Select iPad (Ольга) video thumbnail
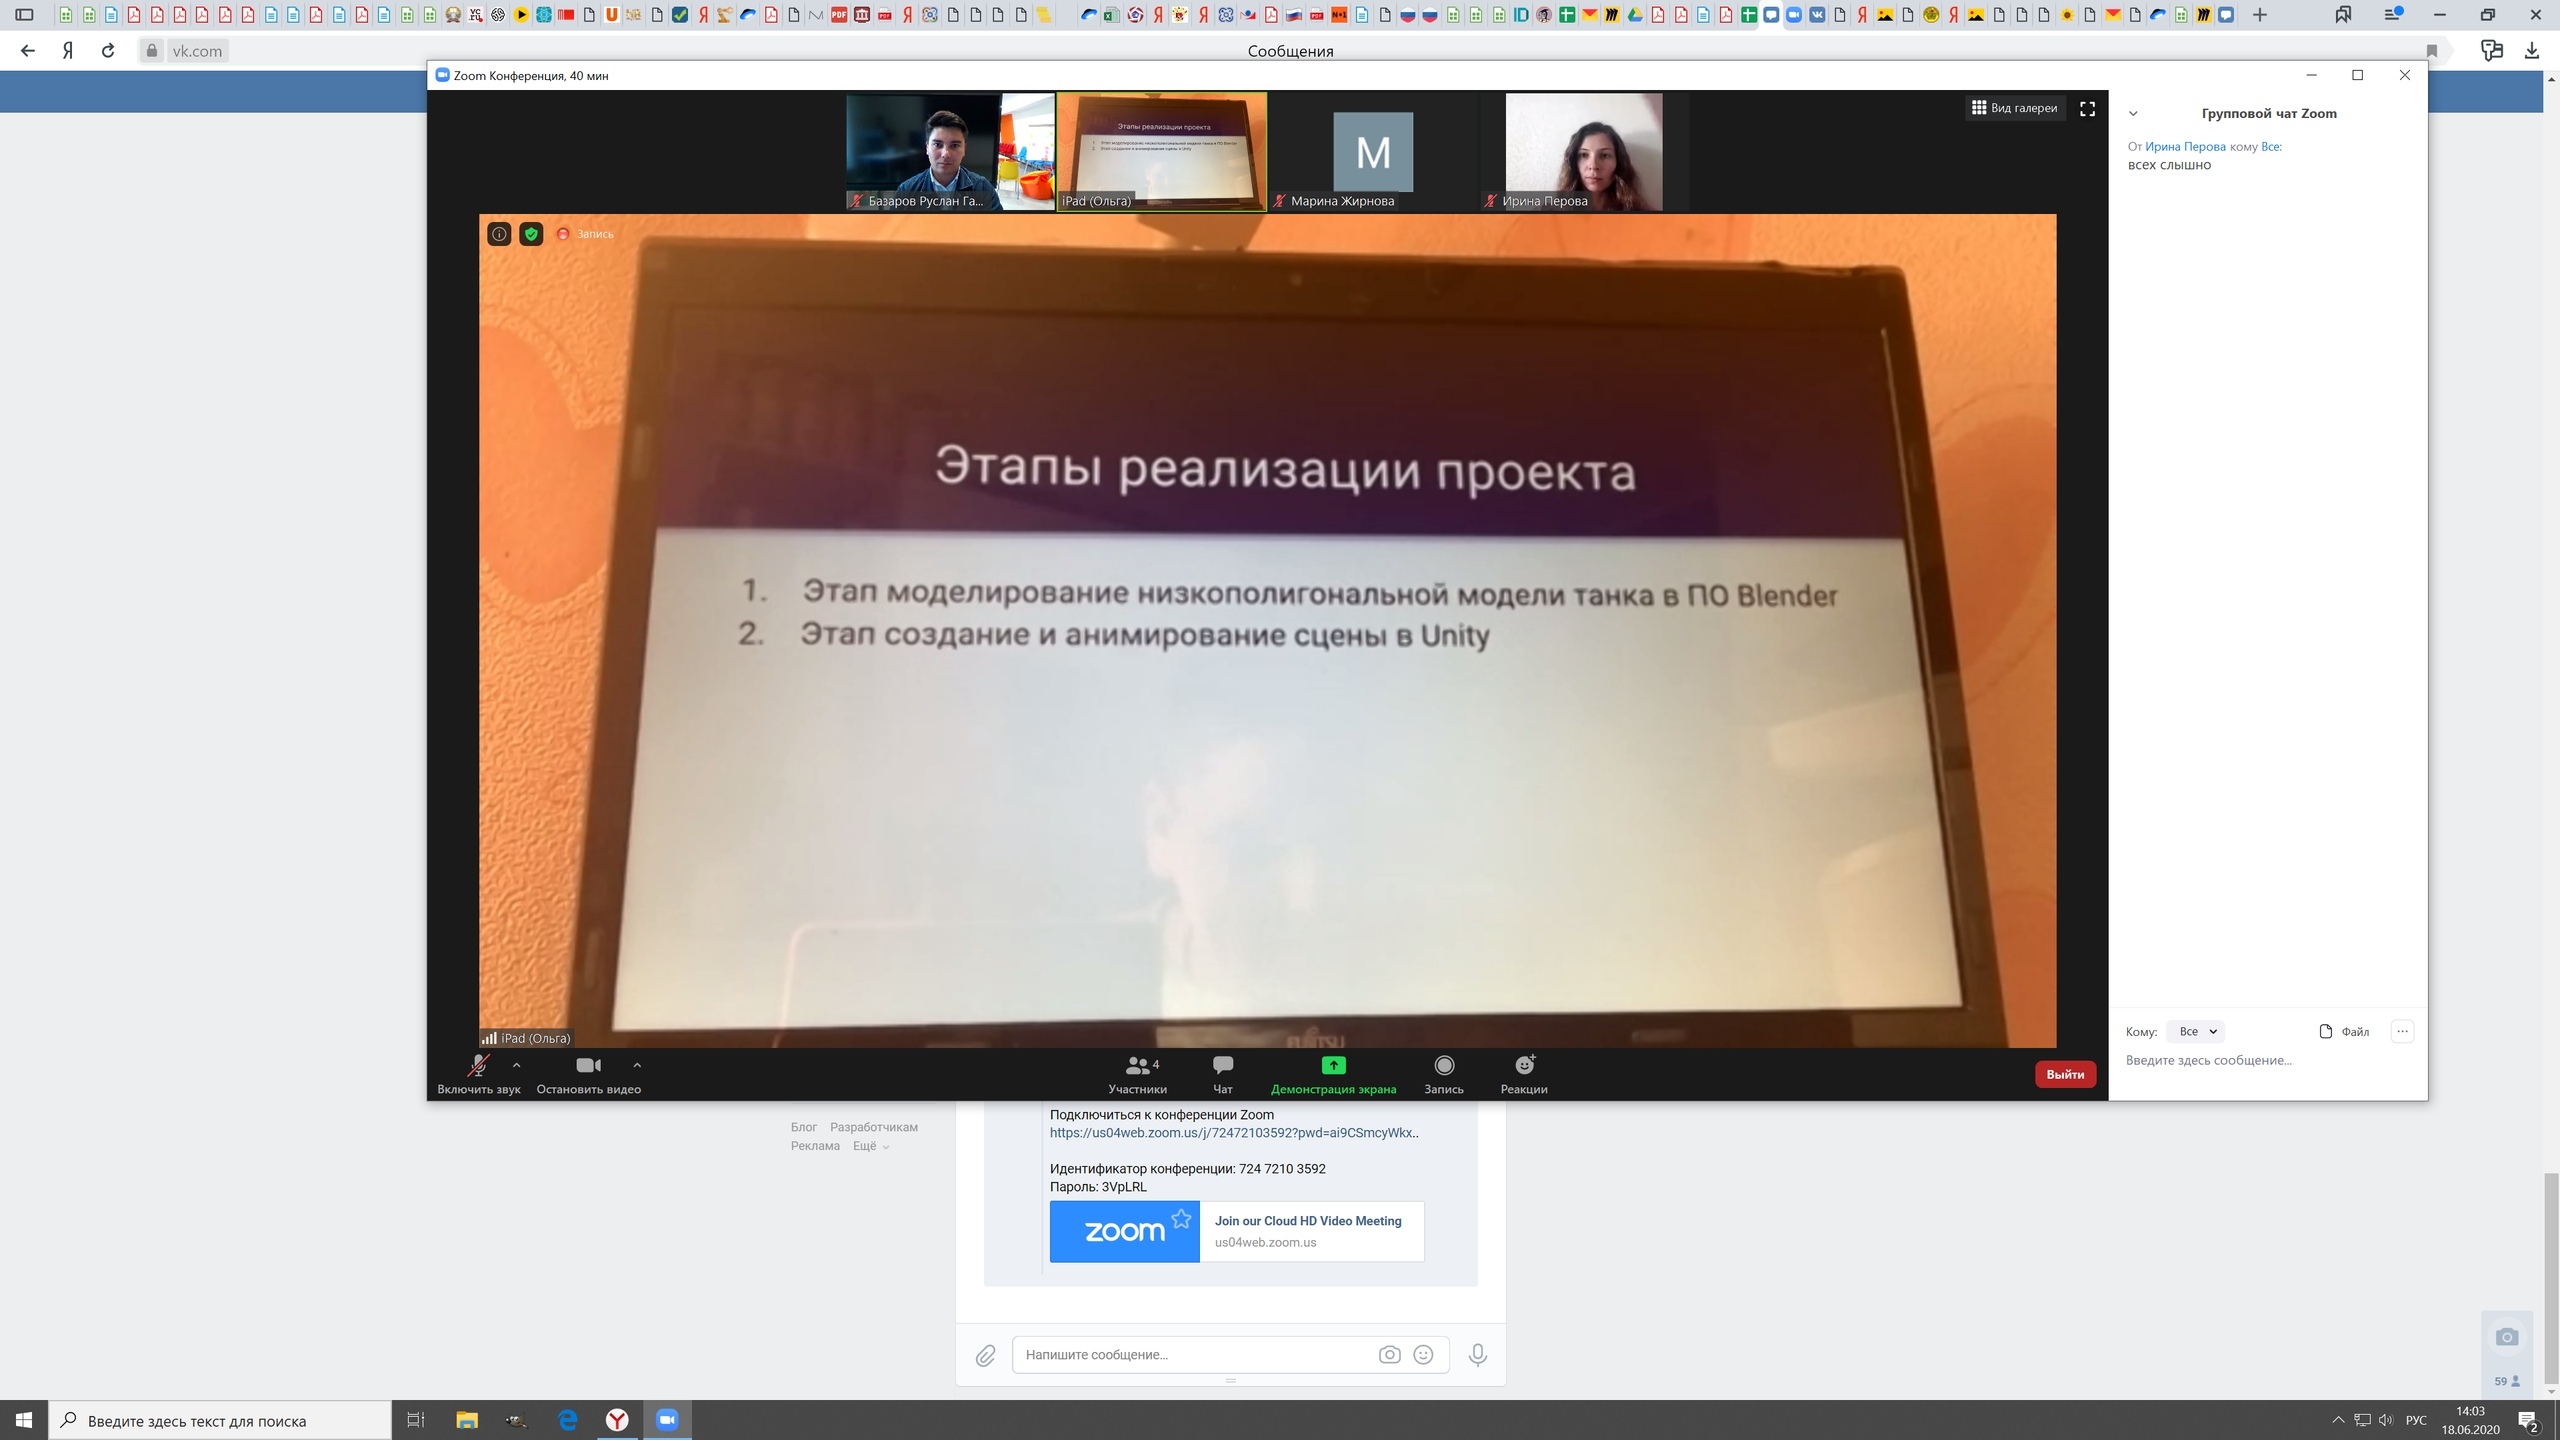 coord(1162,152)
